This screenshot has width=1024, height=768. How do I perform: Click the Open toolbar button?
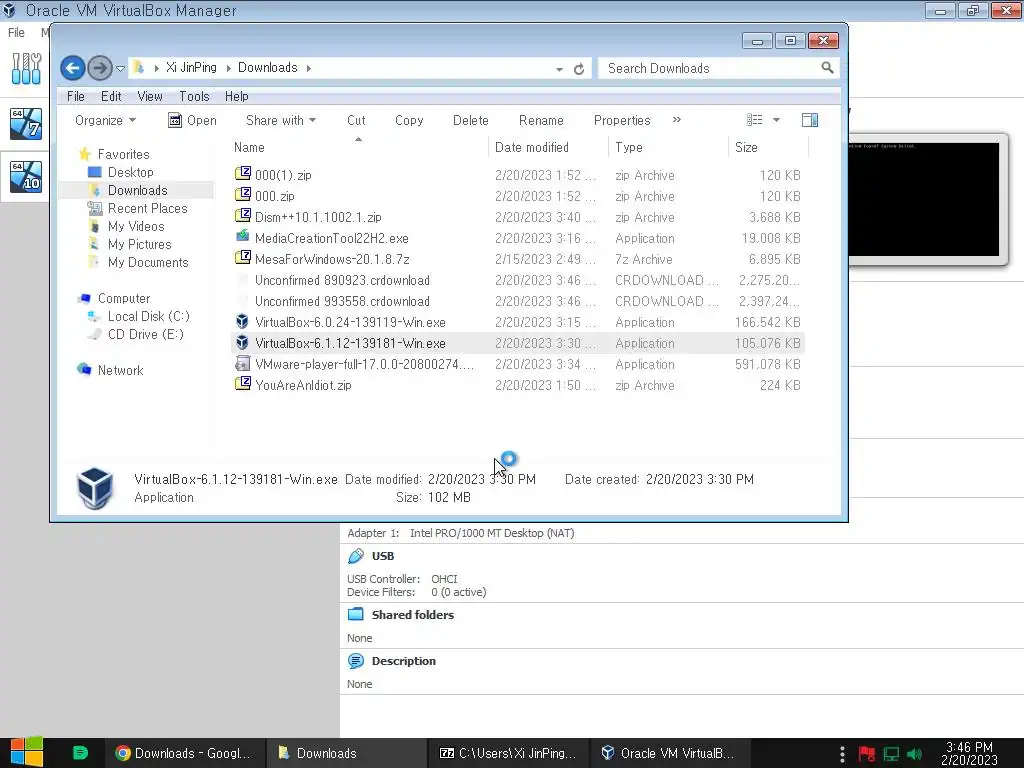(x=192, y=120)
